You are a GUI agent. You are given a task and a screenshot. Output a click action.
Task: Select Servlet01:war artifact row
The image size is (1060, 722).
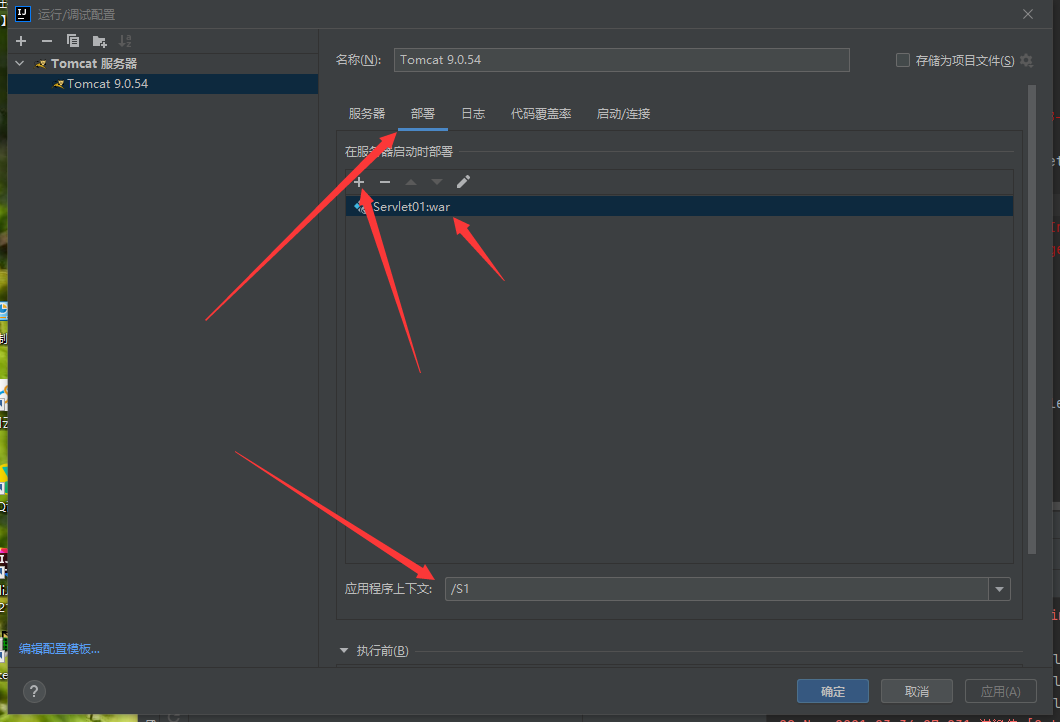pos(679,206)
